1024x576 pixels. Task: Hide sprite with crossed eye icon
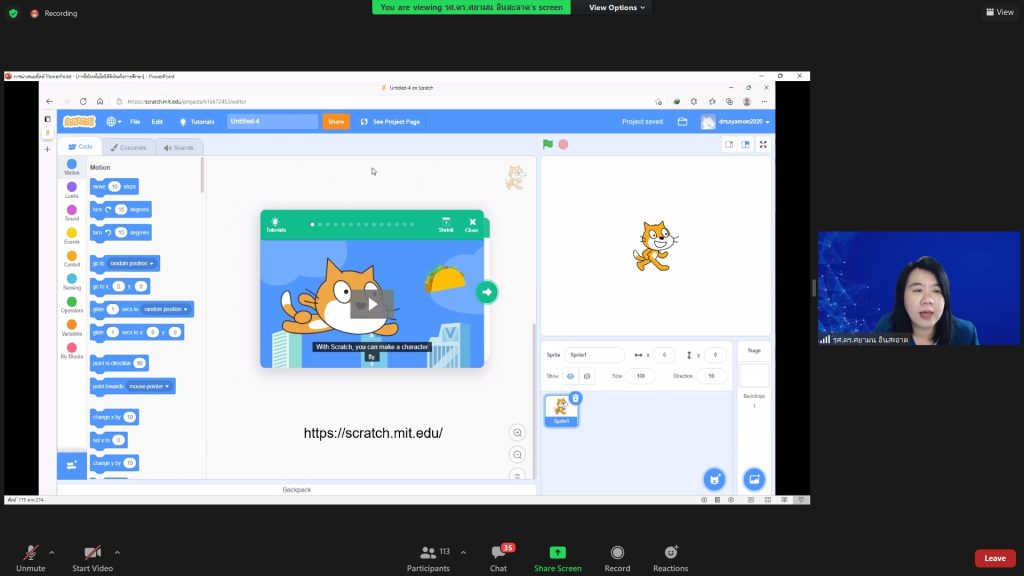(586, 376)
